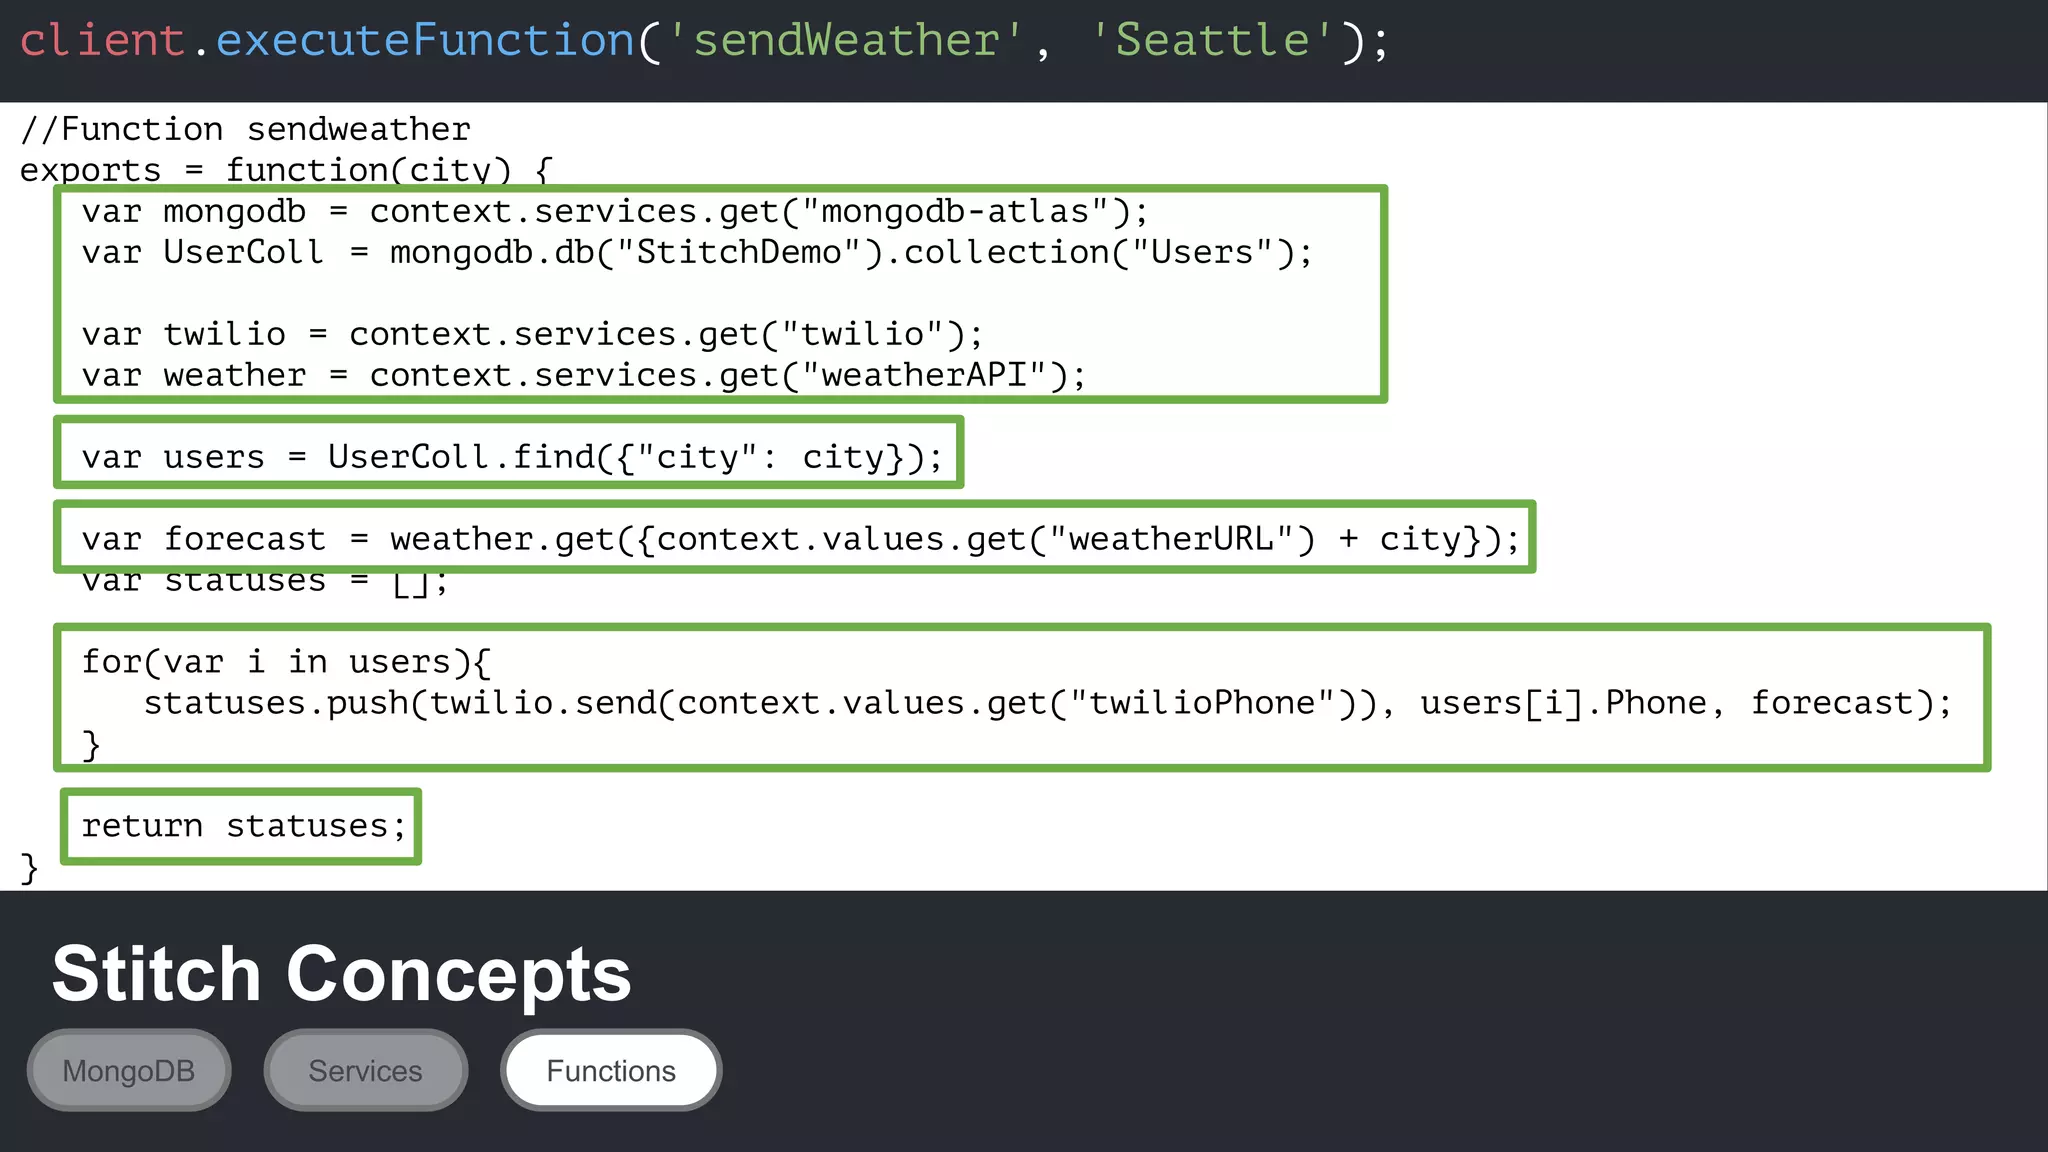Click the 'var users = UserColl.find' line

[x=512, y=458]
